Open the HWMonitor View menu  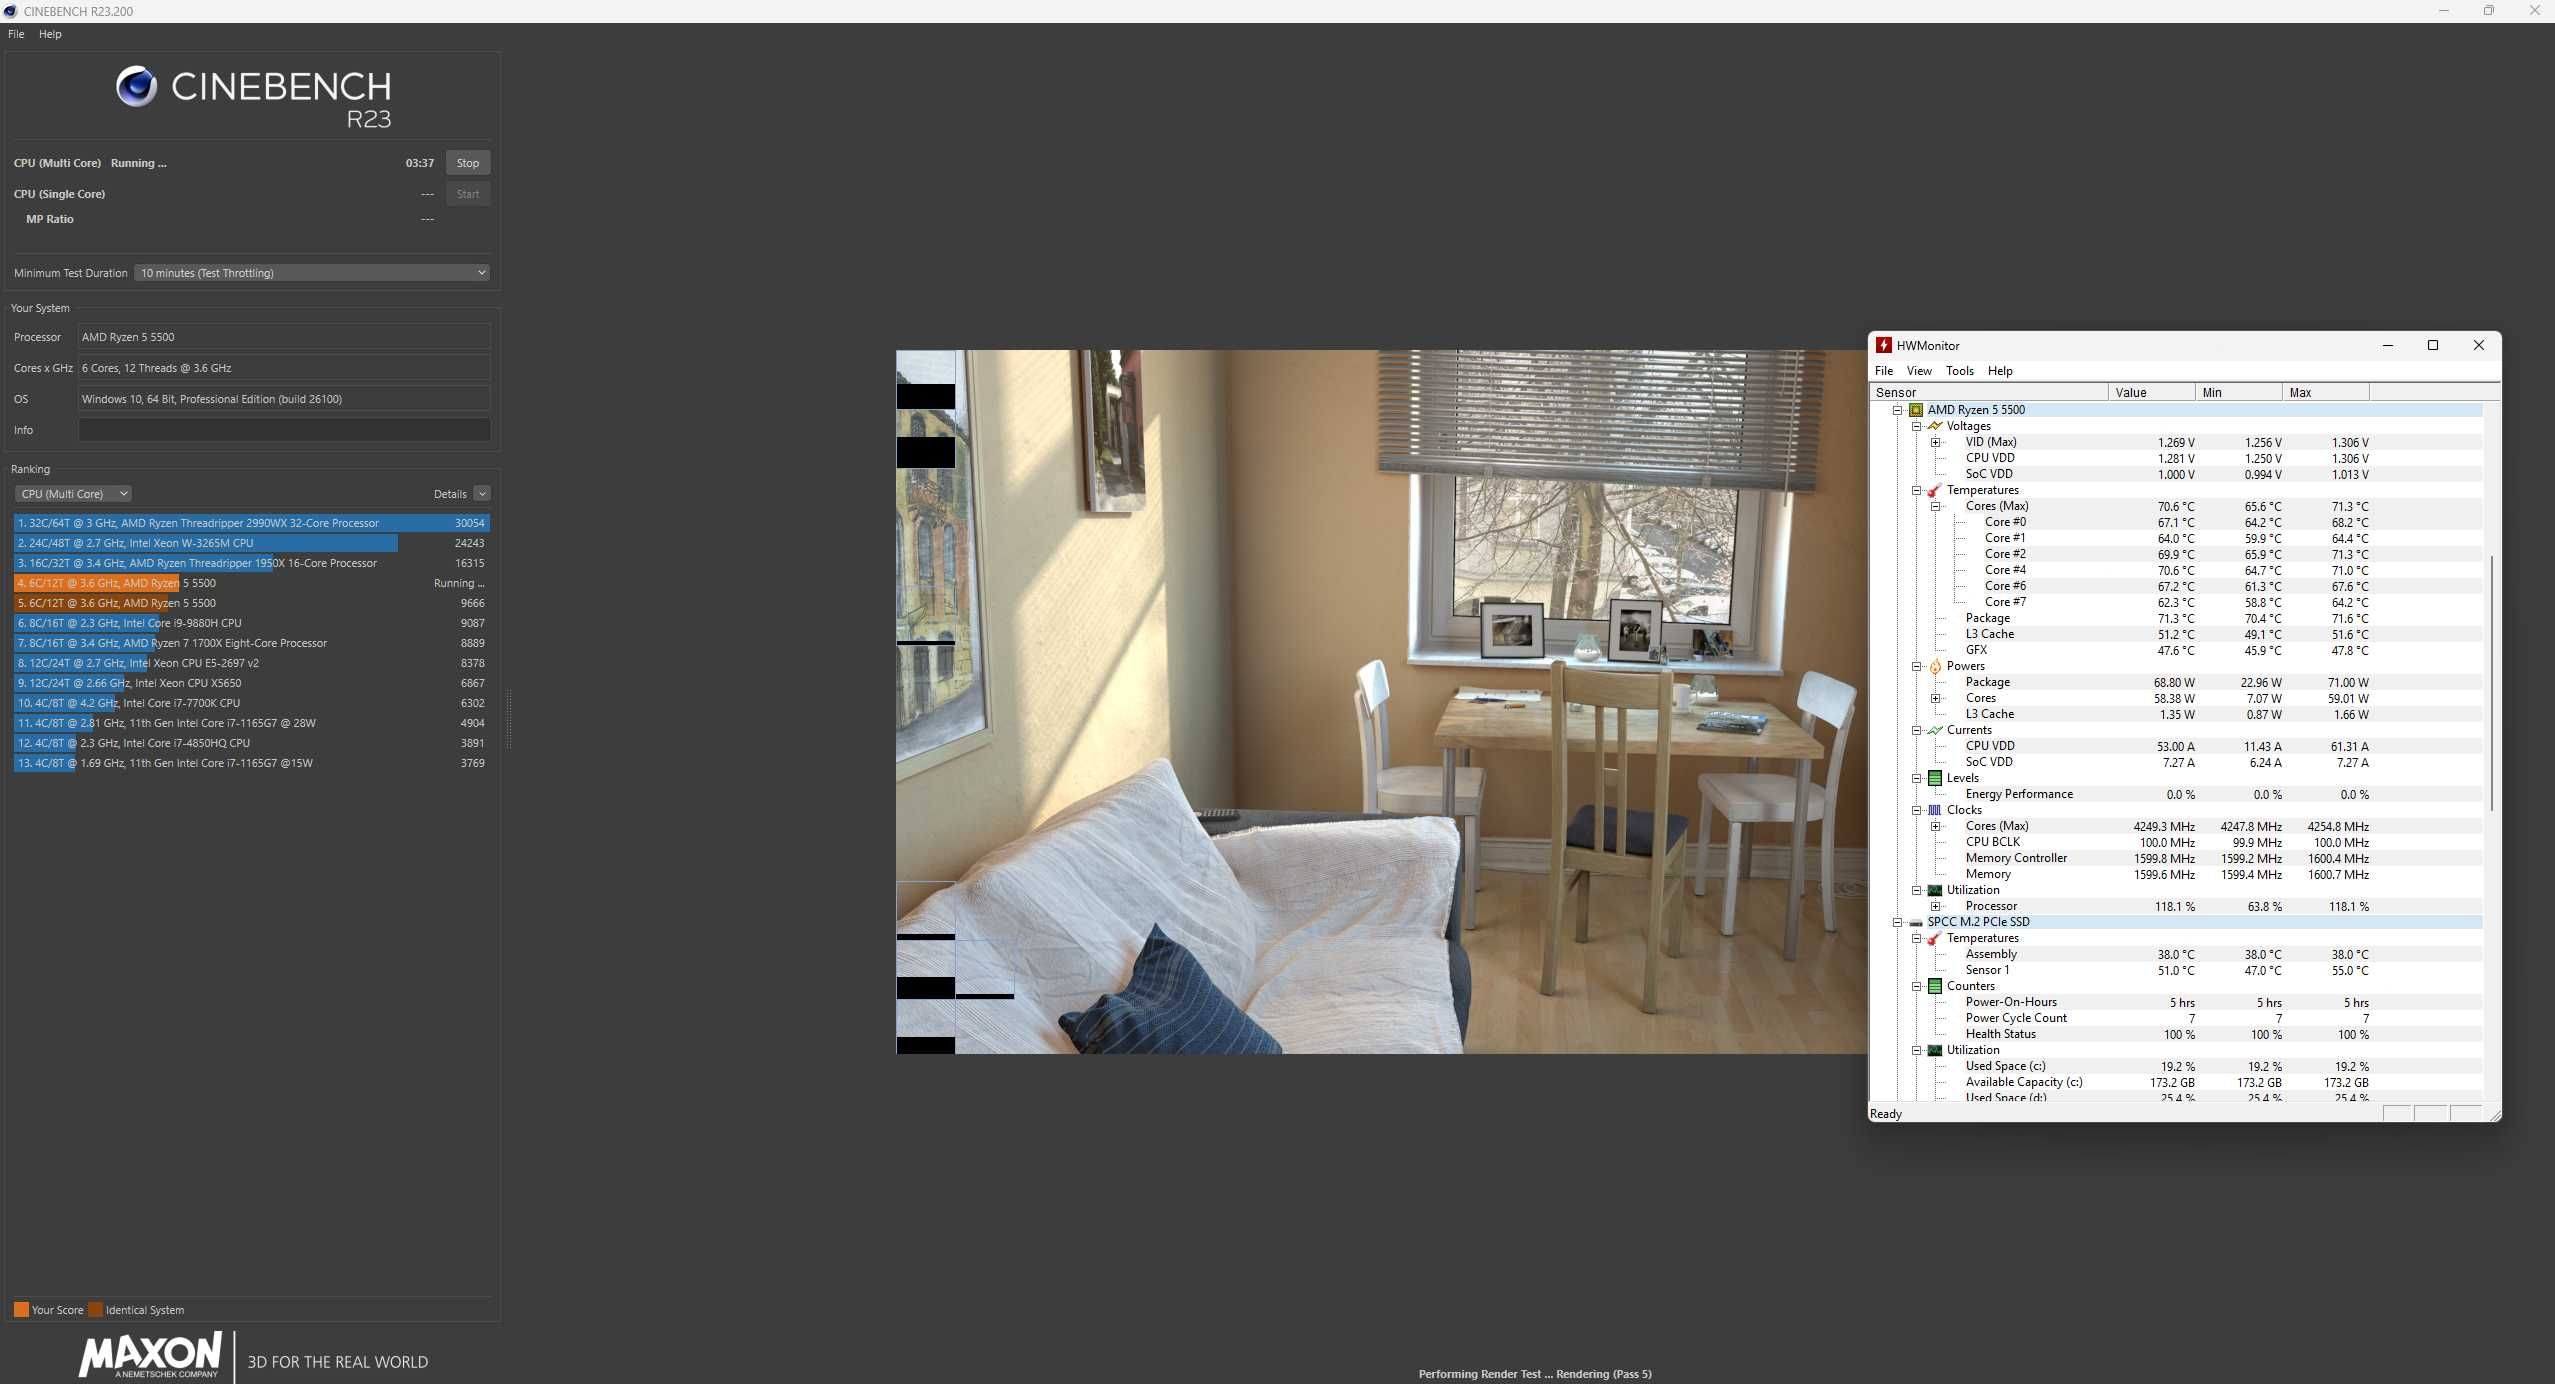(x=1919, y=371)
